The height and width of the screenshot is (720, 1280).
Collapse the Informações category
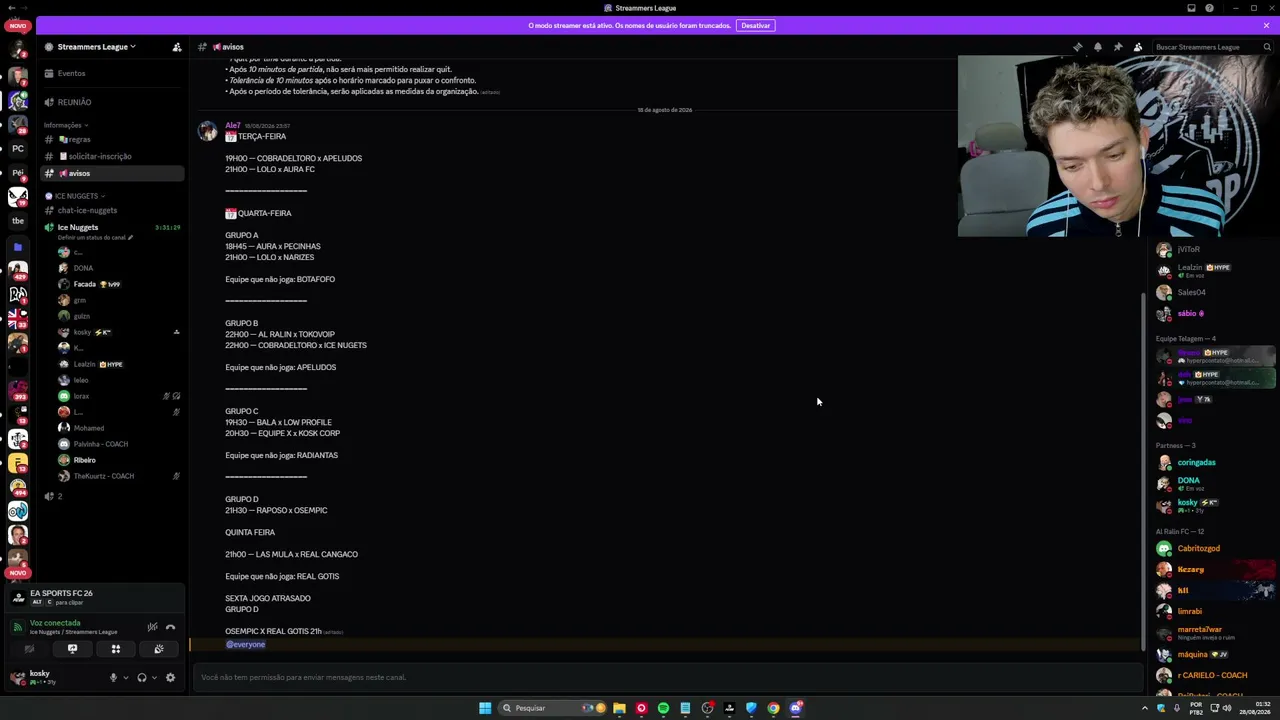(x=66, y=125)
